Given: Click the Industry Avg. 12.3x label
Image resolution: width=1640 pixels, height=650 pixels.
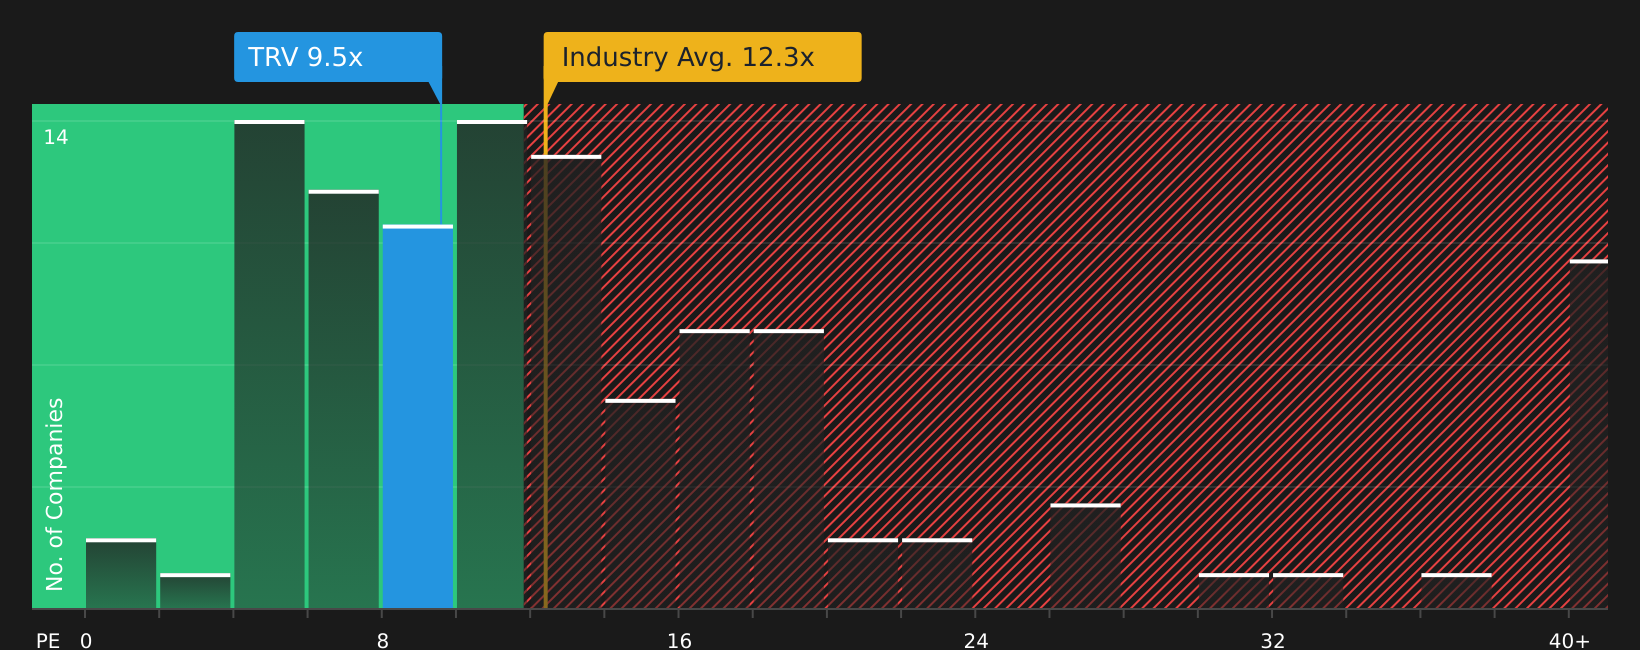Looking at the screenshot, I should point(702,57).
